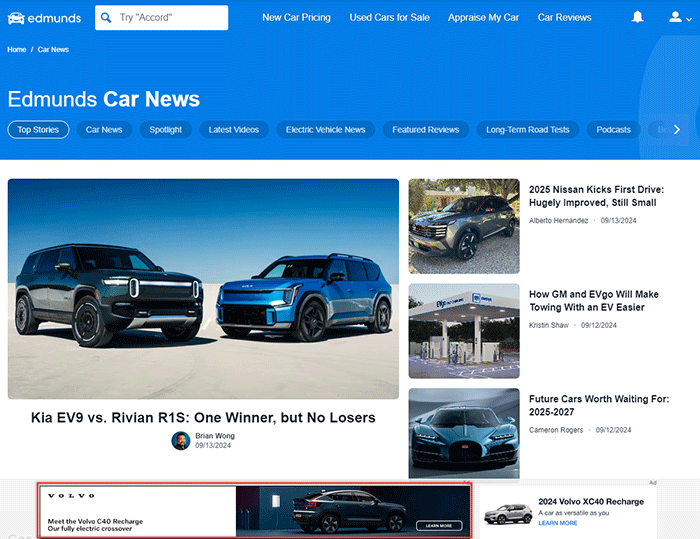The height and width of the screenshot is (539, 700).
Task: Click author Kristin Shaw
Action: tap(549, 325)
